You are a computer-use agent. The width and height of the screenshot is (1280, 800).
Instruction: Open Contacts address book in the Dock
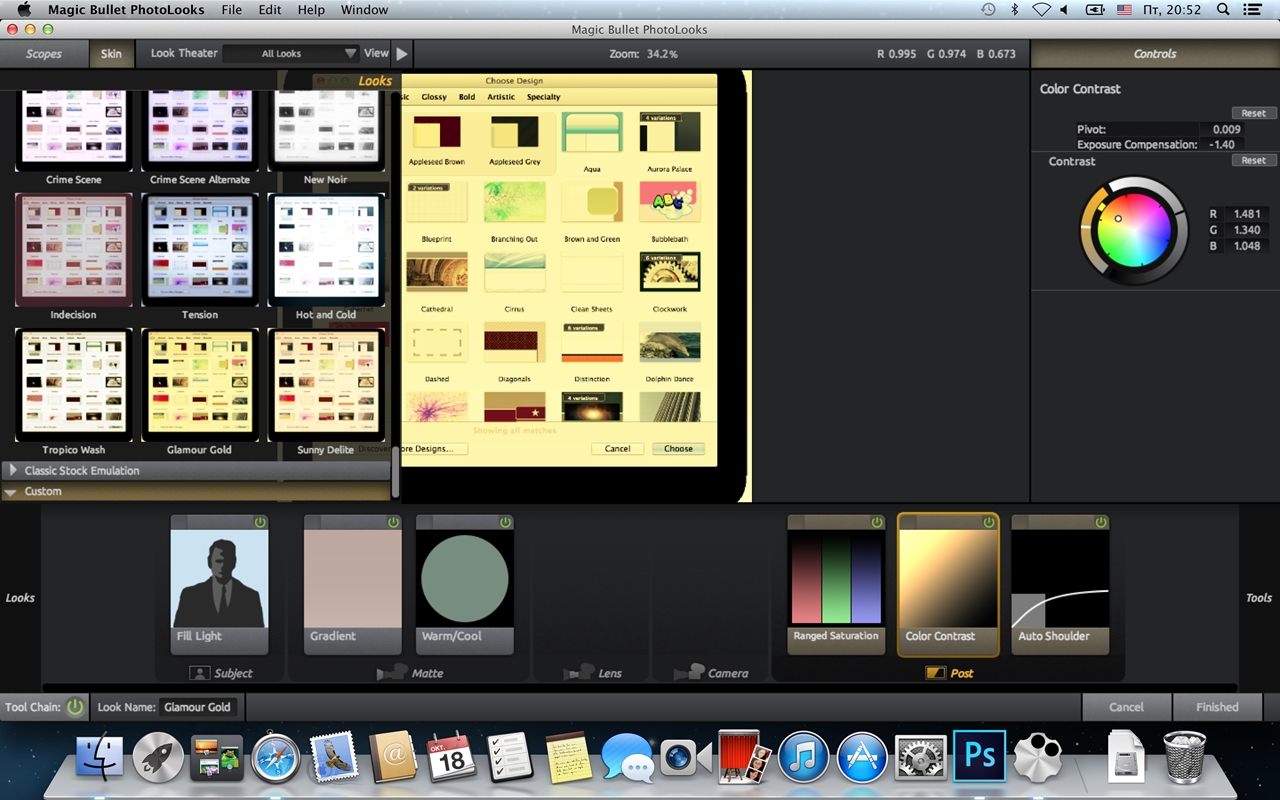(x=392, y=759)
